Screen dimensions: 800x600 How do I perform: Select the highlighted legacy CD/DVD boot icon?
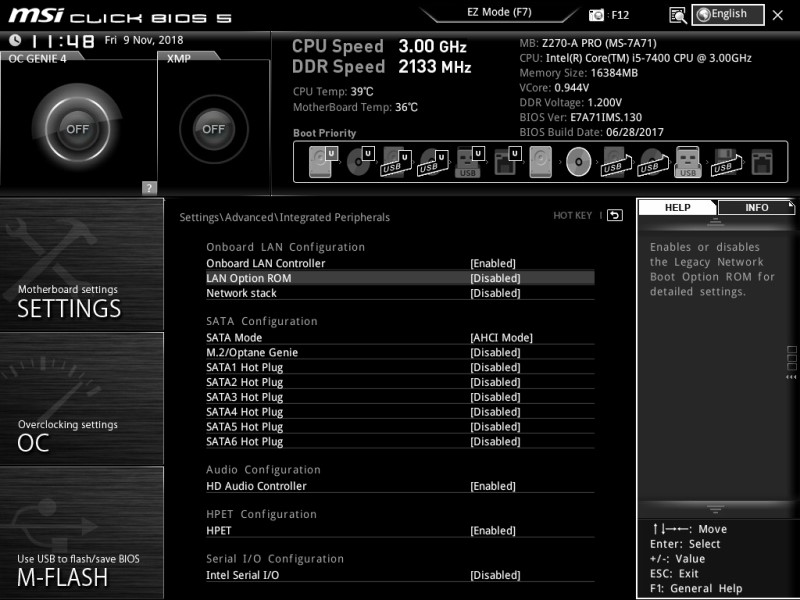click(579, 162)
